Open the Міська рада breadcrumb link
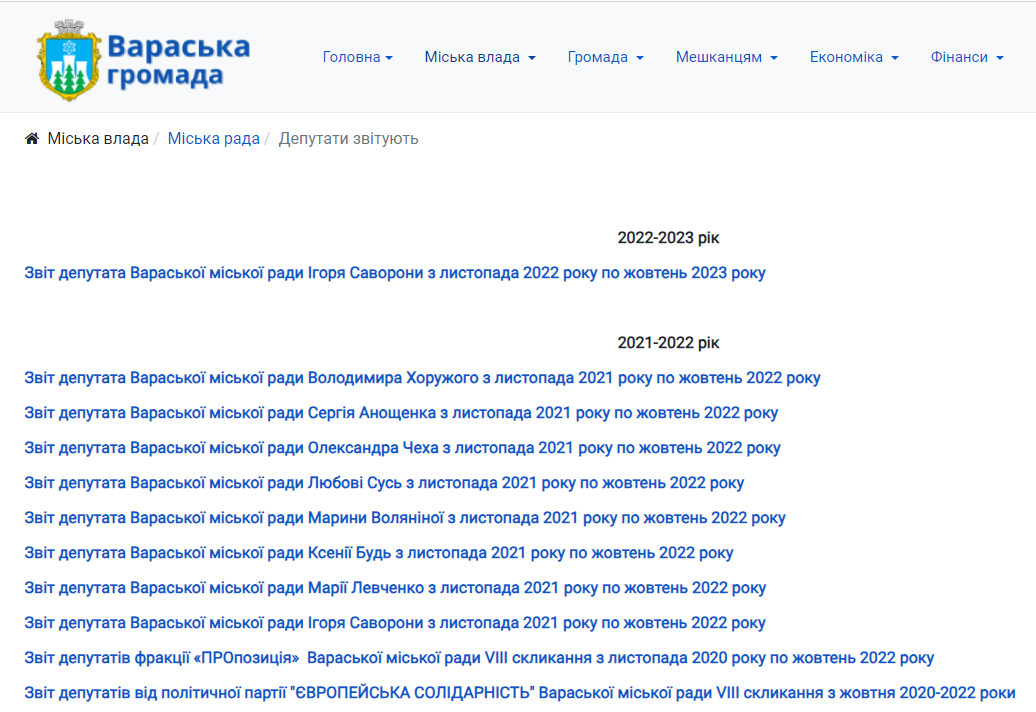This screenshot has height=712, width=1036. point(213,139)
